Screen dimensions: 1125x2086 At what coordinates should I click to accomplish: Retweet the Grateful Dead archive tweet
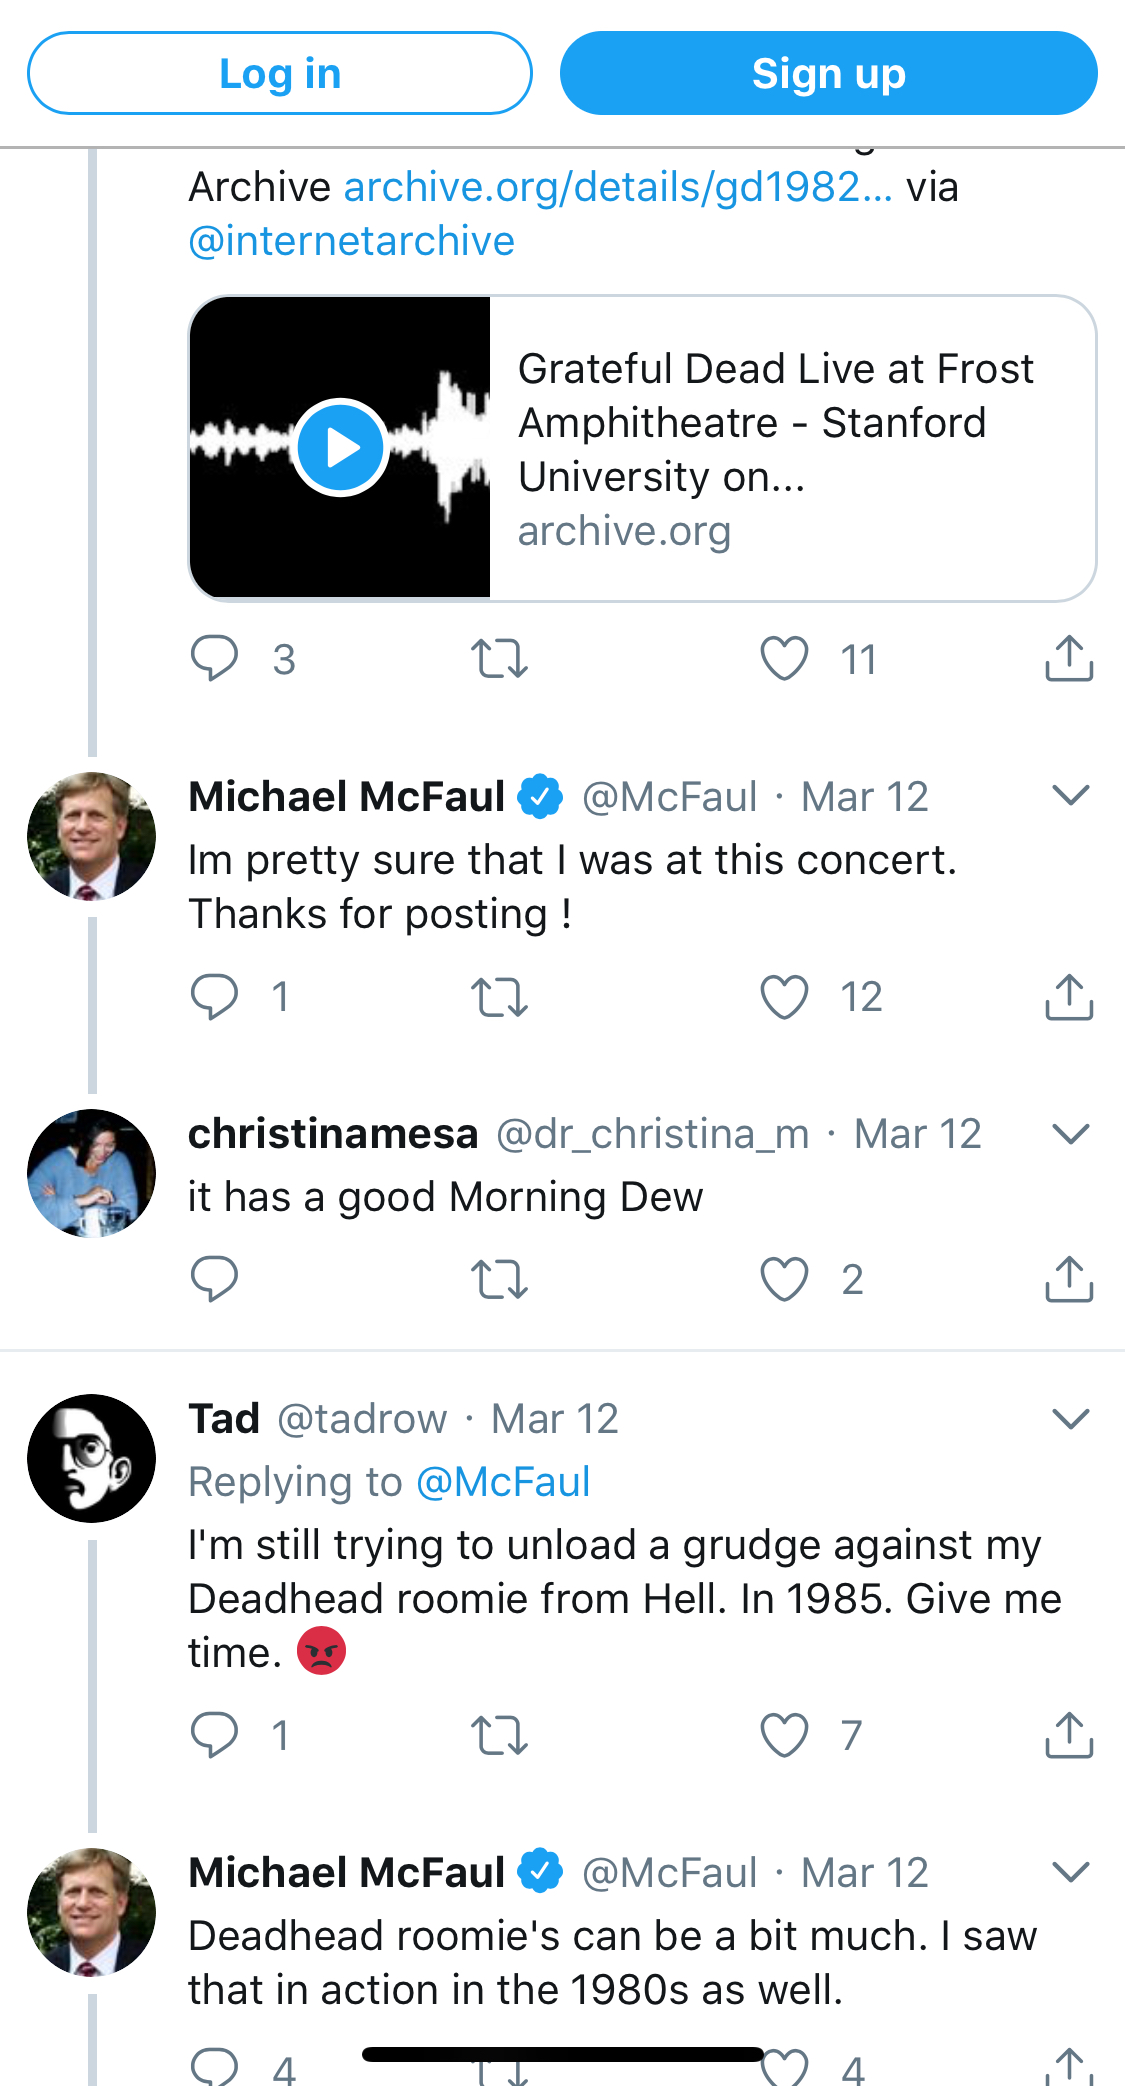[x=499, y=659]
